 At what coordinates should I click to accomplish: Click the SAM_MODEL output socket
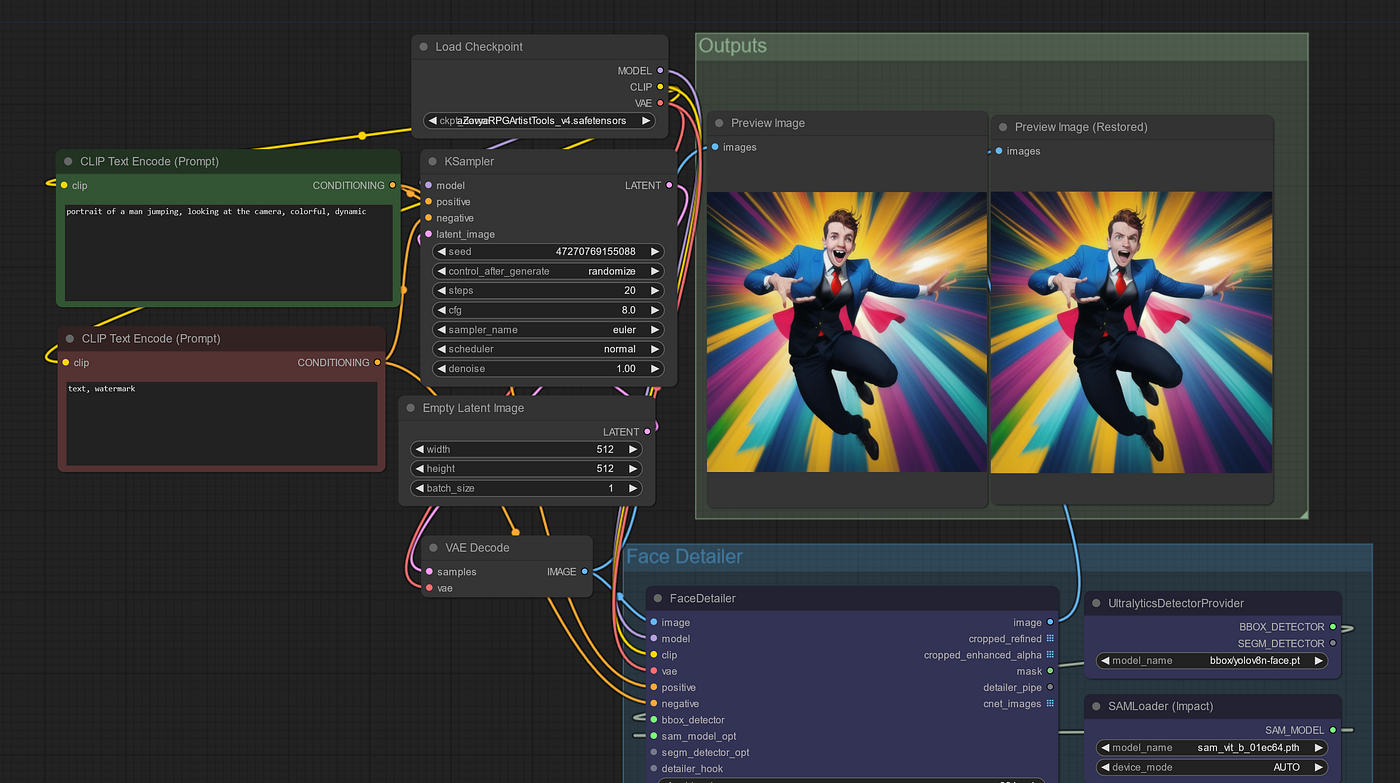pyautogui.click(x=1333, y=730)
